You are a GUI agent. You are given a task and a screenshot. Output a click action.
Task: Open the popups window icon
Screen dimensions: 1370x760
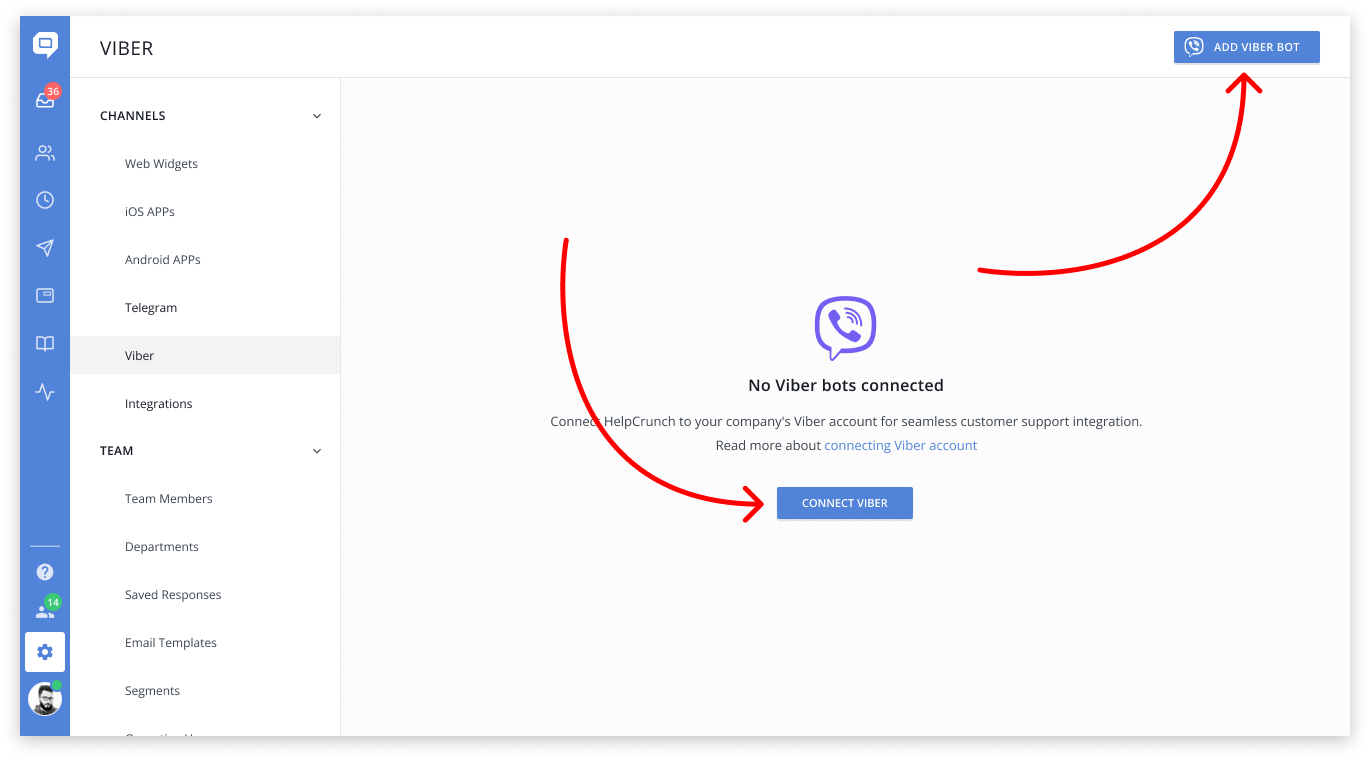pos(45,296)
